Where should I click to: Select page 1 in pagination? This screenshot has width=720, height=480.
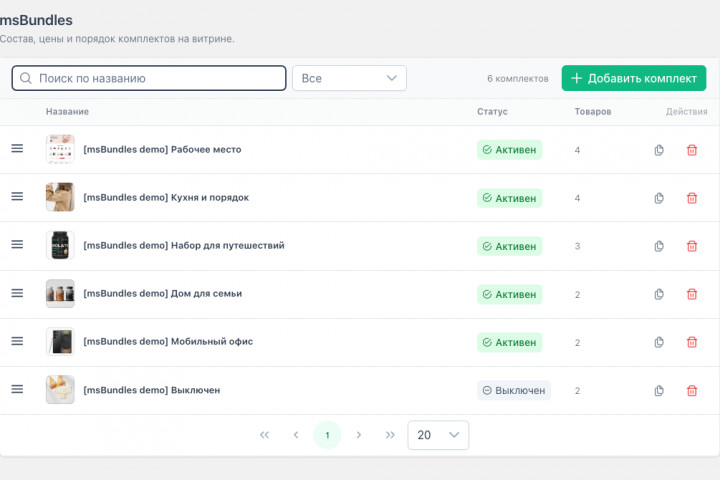click(327, 435)
